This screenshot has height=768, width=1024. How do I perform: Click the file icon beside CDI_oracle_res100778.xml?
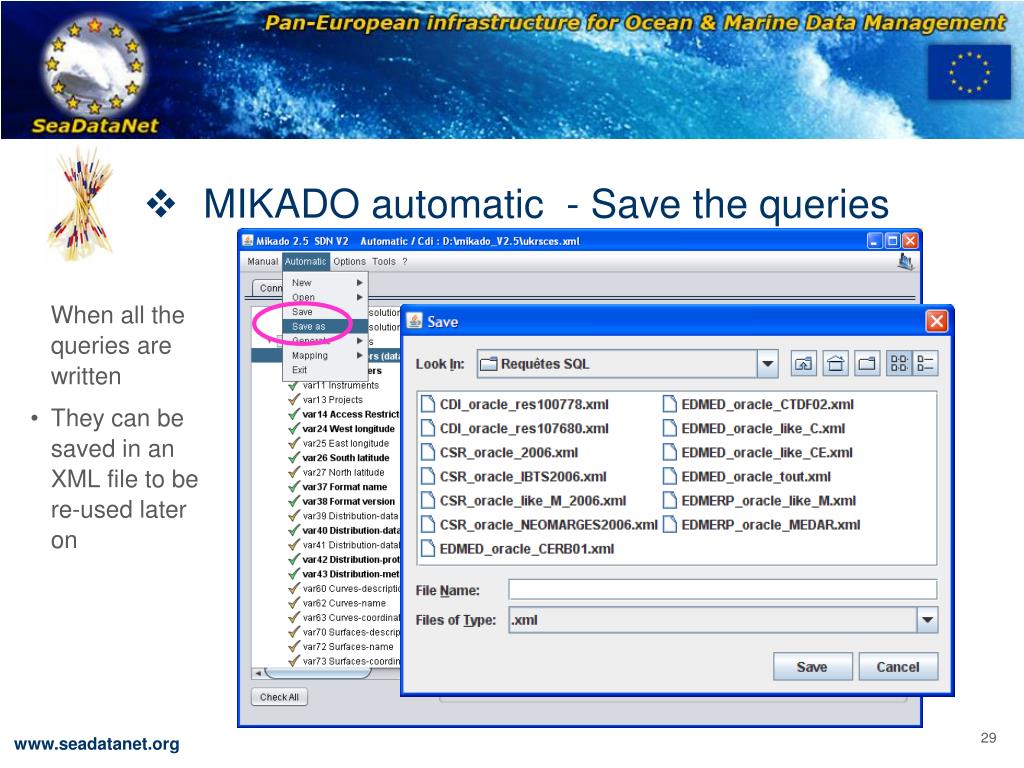(428, 404)
